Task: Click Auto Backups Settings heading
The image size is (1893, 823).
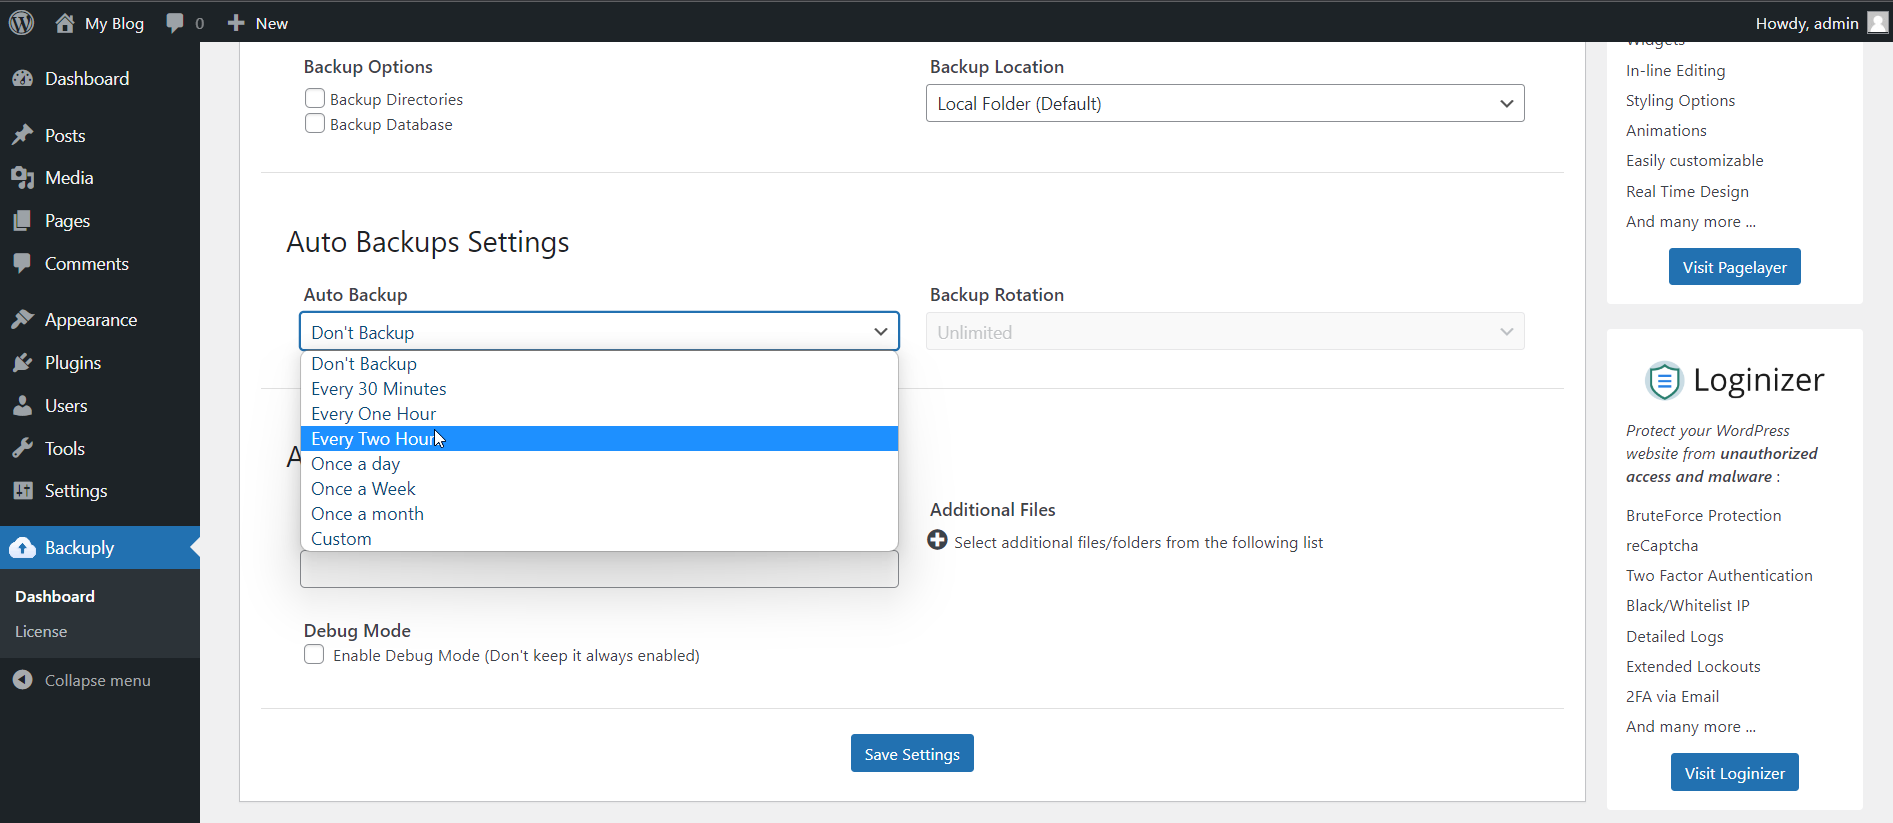Action: tap(428, 242)
